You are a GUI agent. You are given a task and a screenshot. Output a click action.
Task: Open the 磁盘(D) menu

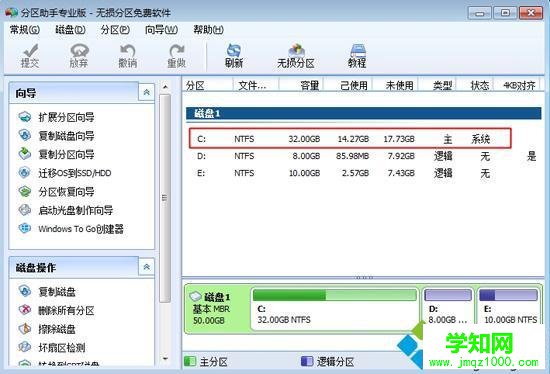tap(71, 30)
